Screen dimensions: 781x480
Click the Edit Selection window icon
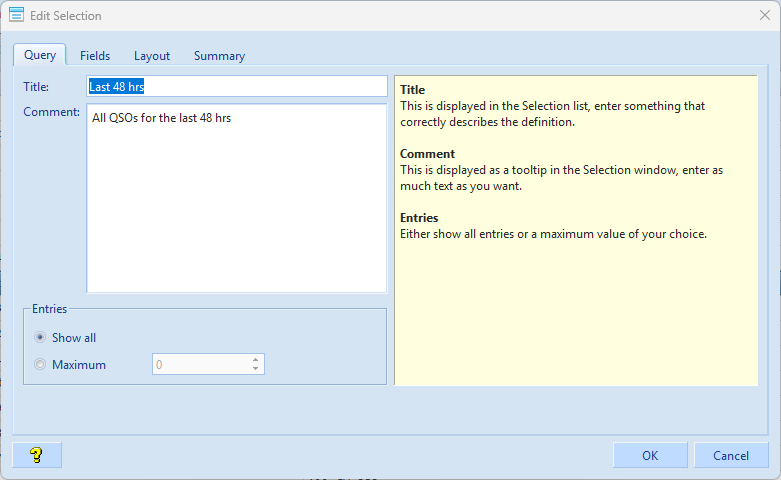coord(16,15)
